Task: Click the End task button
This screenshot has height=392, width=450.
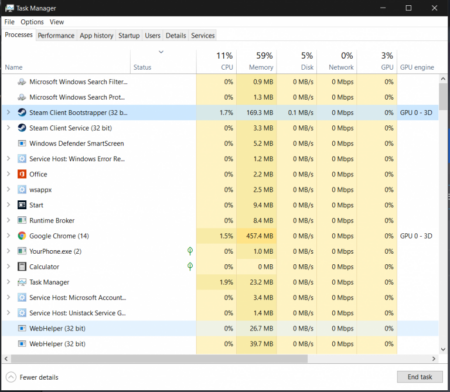Action: pos(420,377)
